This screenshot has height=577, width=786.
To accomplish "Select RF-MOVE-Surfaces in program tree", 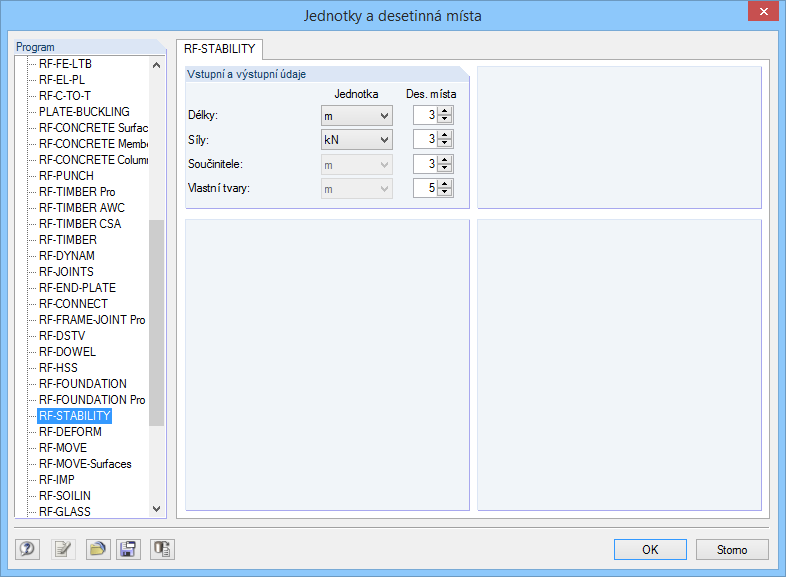I will pyautogui.click(x=85, y=464).
